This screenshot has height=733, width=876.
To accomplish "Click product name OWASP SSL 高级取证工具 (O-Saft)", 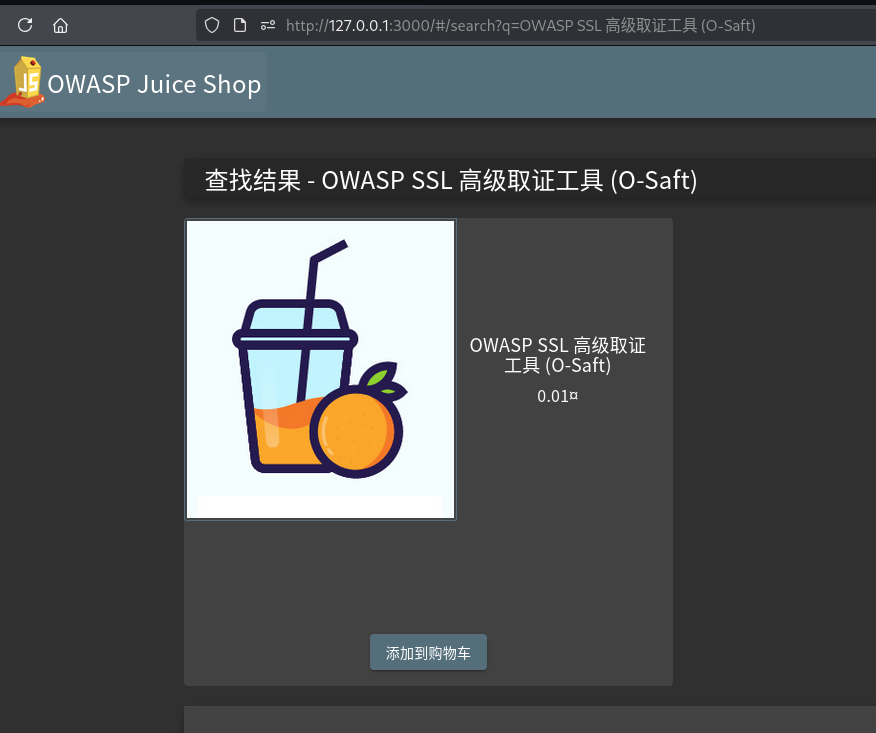I will click(x=558, y=355).
